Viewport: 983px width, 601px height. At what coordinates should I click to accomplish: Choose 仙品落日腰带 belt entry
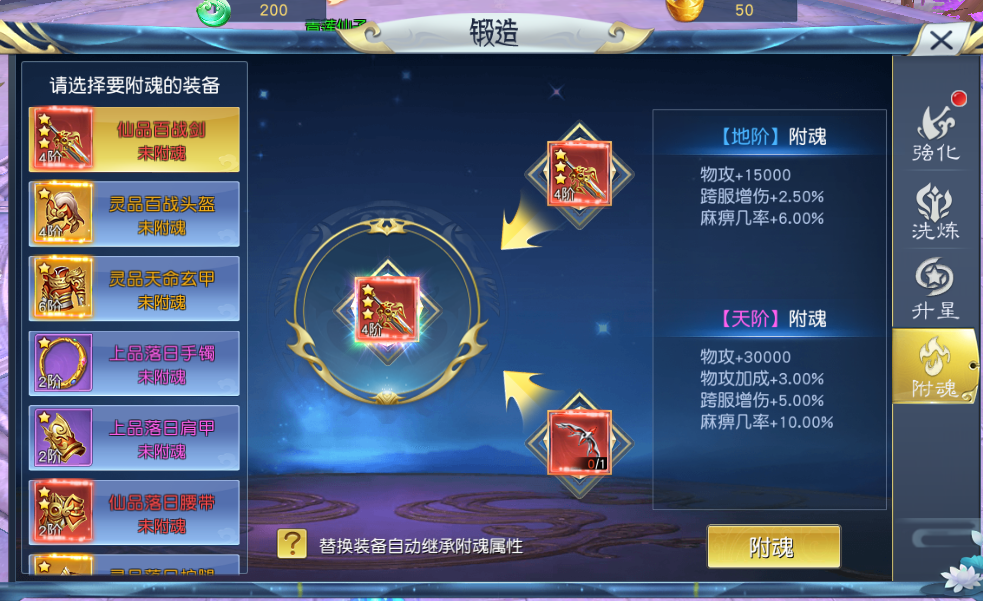(134, 512)
